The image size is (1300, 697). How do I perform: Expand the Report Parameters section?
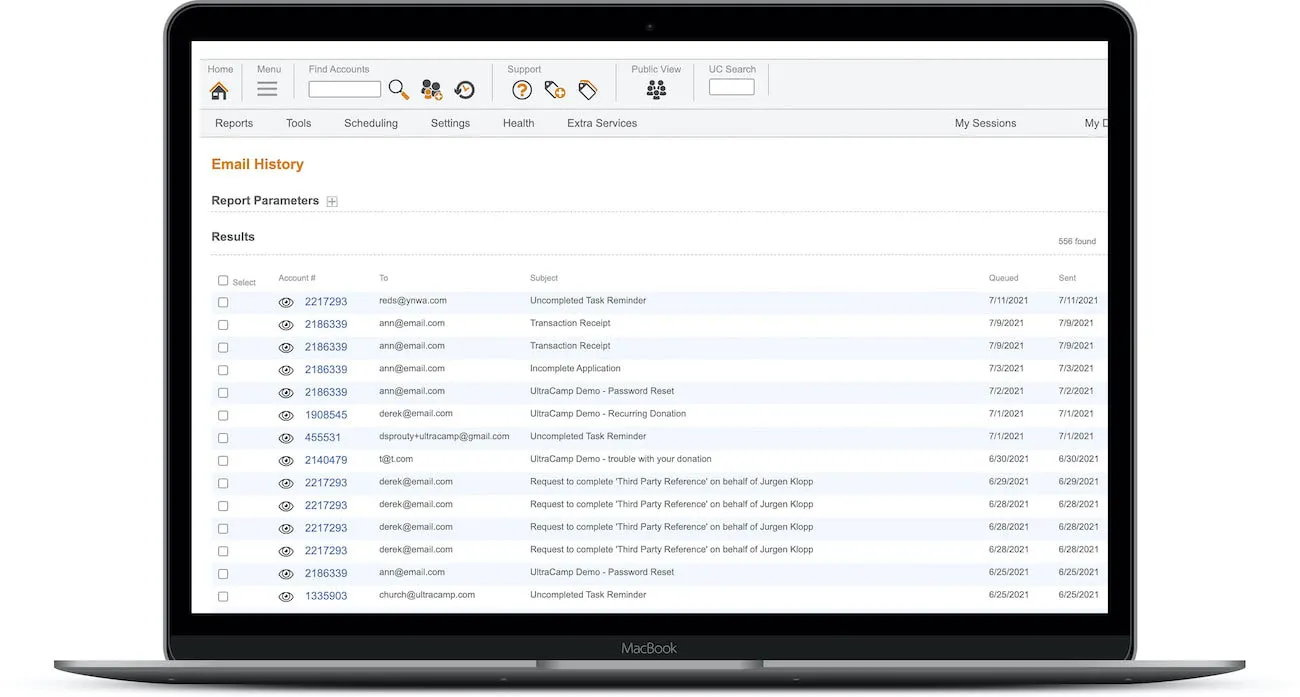[332, 201]
